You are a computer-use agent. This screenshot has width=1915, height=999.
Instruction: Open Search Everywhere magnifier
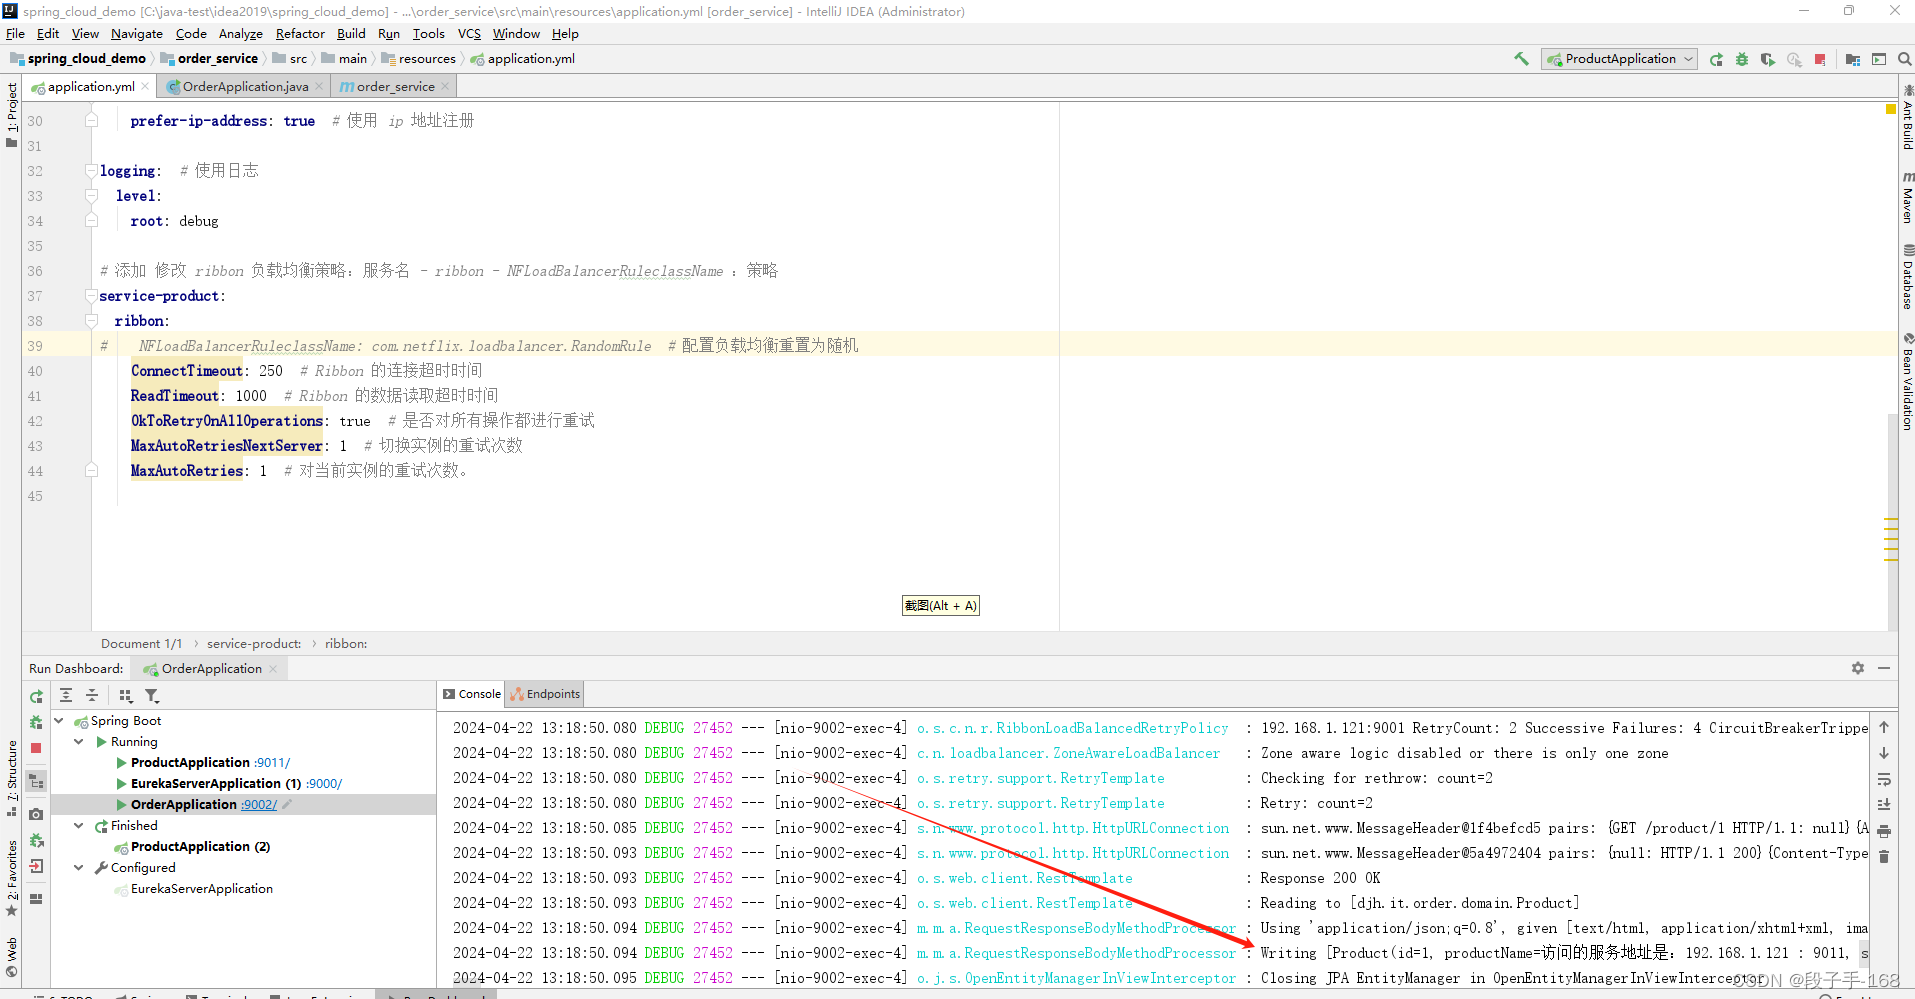(x=1905, y=59)
